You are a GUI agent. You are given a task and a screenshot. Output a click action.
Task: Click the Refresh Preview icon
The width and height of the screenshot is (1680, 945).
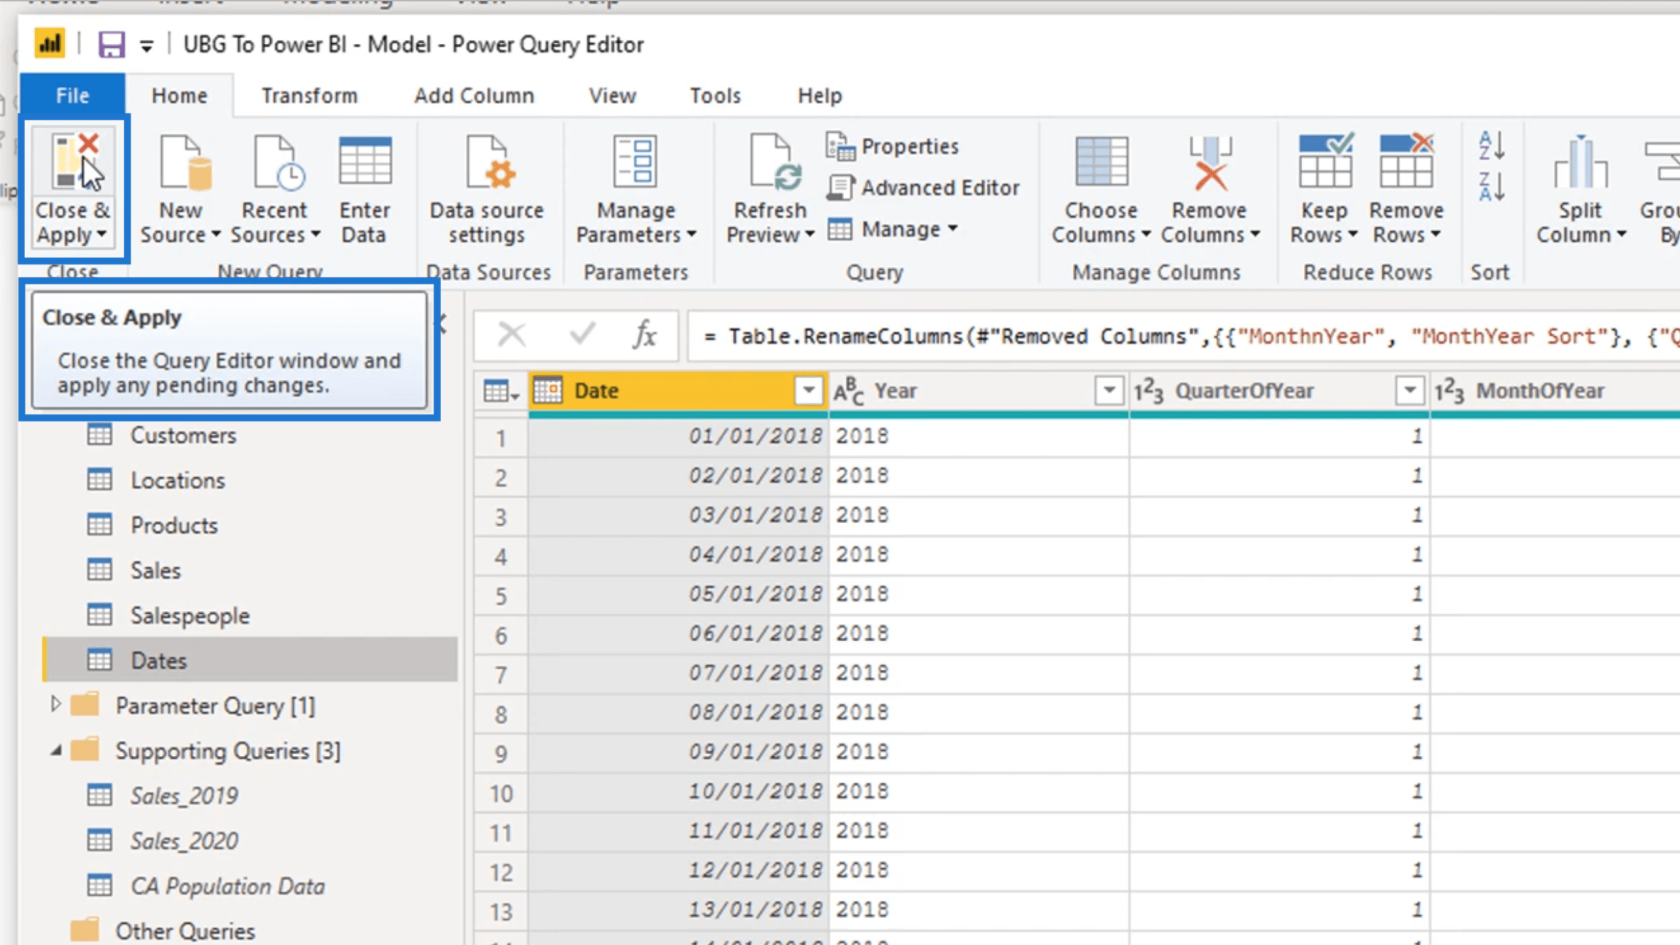(775, 163)
